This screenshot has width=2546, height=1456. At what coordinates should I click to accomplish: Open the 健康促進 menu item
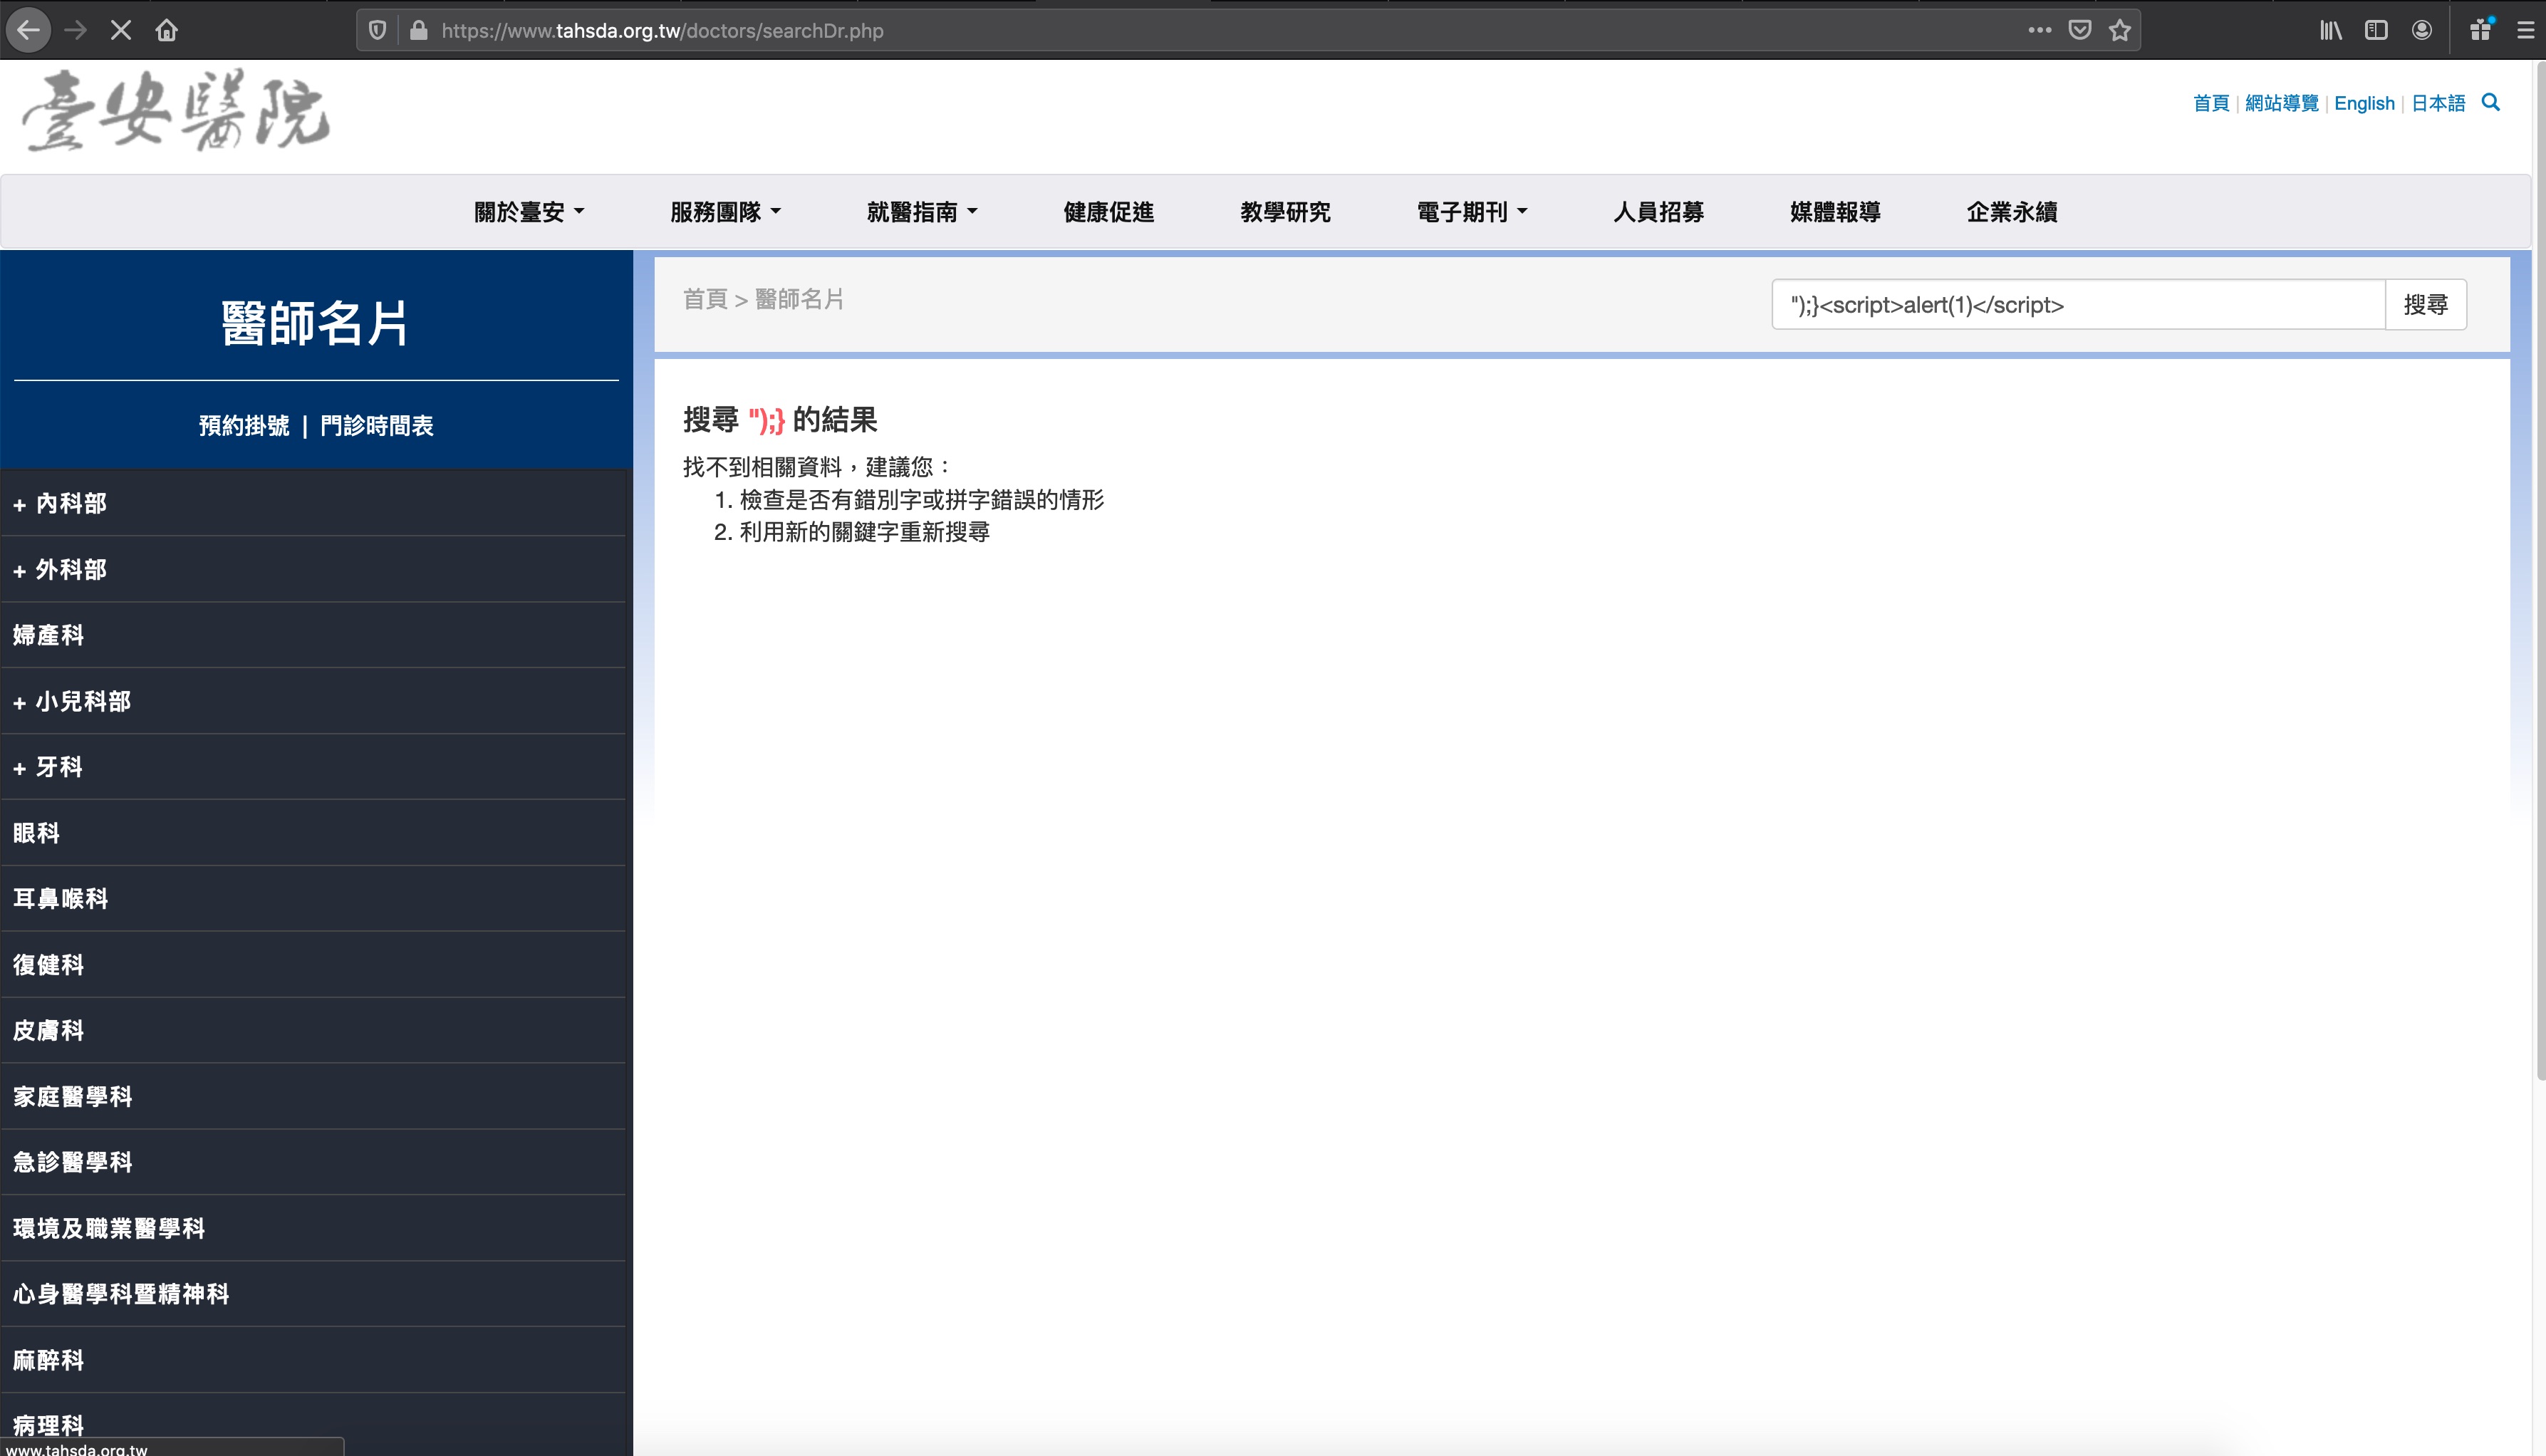(1108, 212)
